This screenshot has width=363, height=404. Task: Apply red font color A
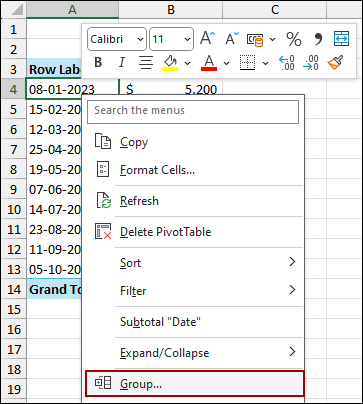[x=209, y=63]
